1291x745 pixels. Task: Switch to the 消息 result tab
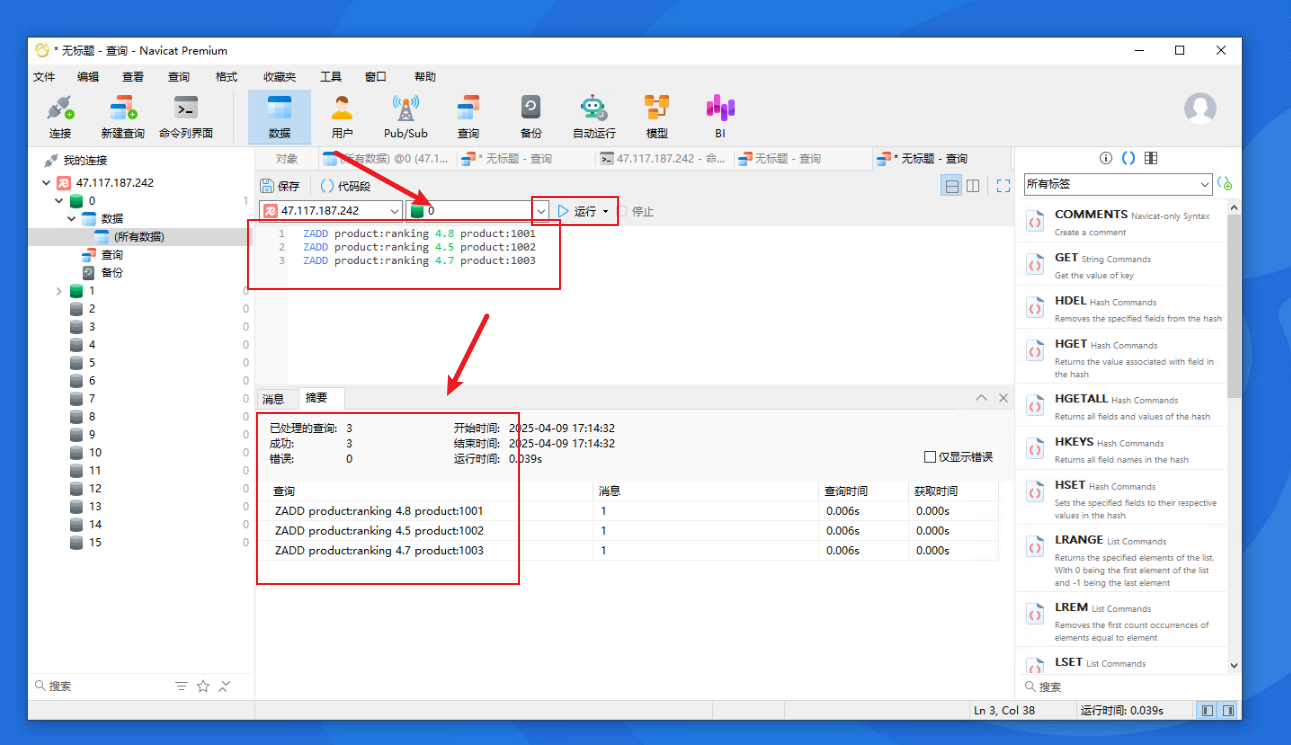coord(274,399)
